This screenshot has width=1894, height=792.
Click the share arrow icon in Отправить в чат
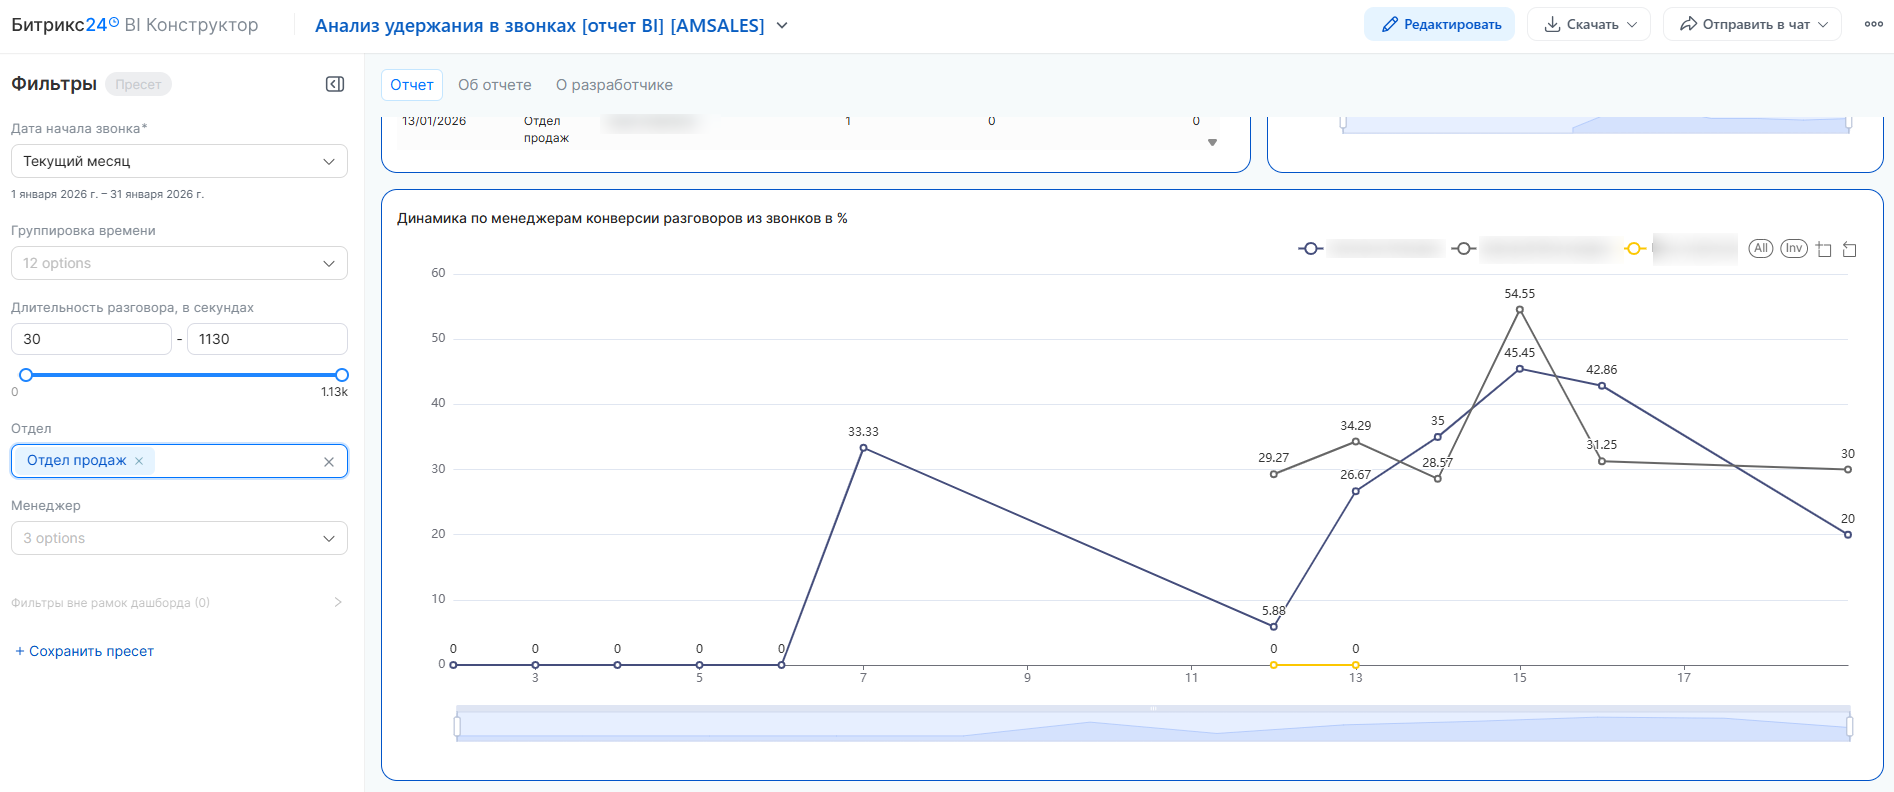click(x=1688, y=24)
